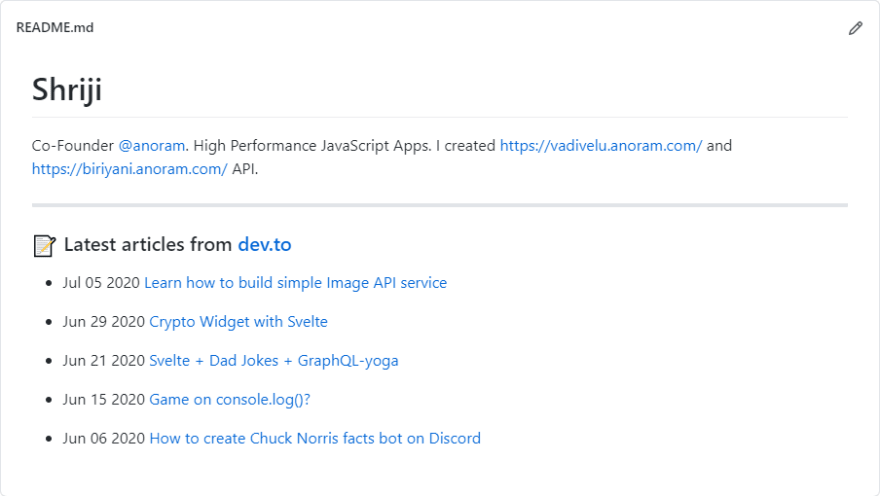Viewport: 880px width, 496px height.
Task: Open 'How to create Chuck Norris facts bot on Discord'
Action: [x=315, y=438]
